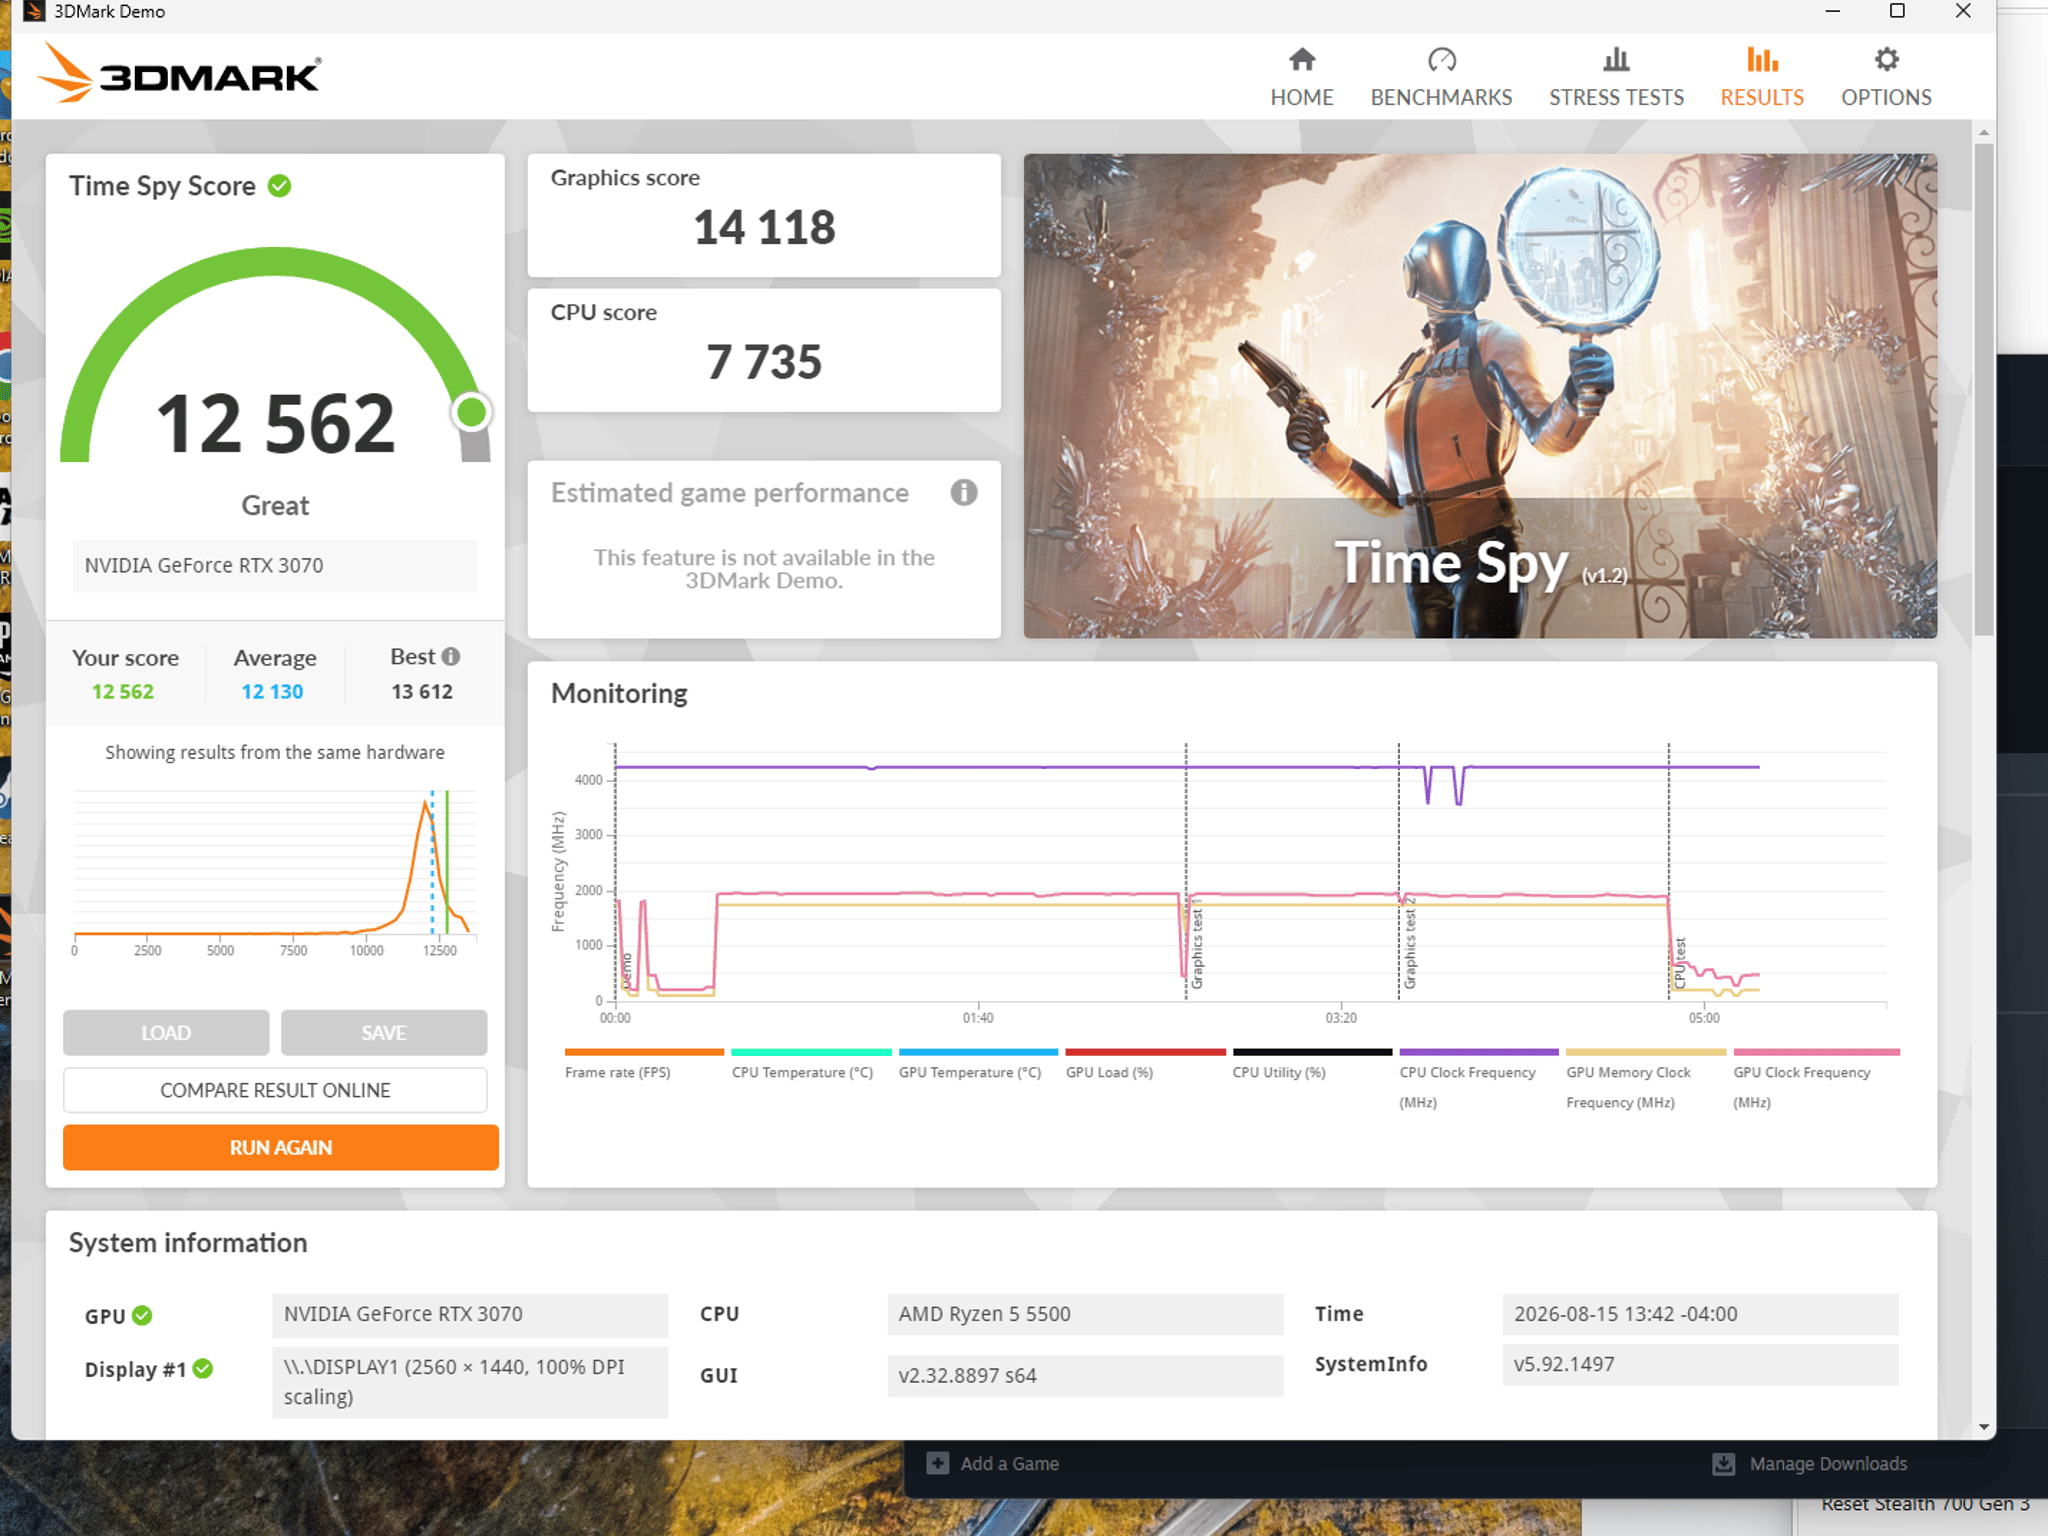2048x1536 pixels.
Task: Click the orange Run Again button
Action: 280,1147
